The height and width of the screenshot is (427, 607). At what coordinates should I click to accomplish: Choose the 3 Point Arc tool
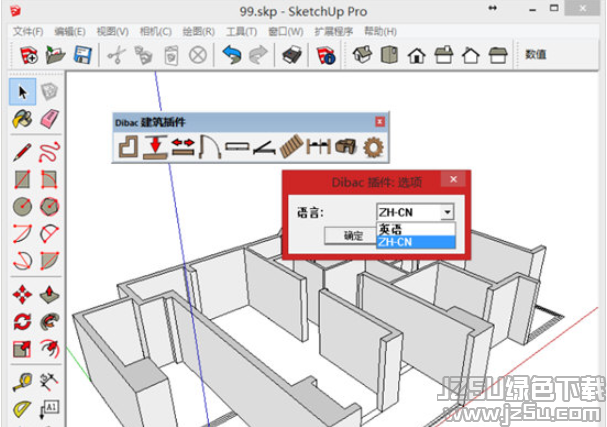click(x=22, y=261)
